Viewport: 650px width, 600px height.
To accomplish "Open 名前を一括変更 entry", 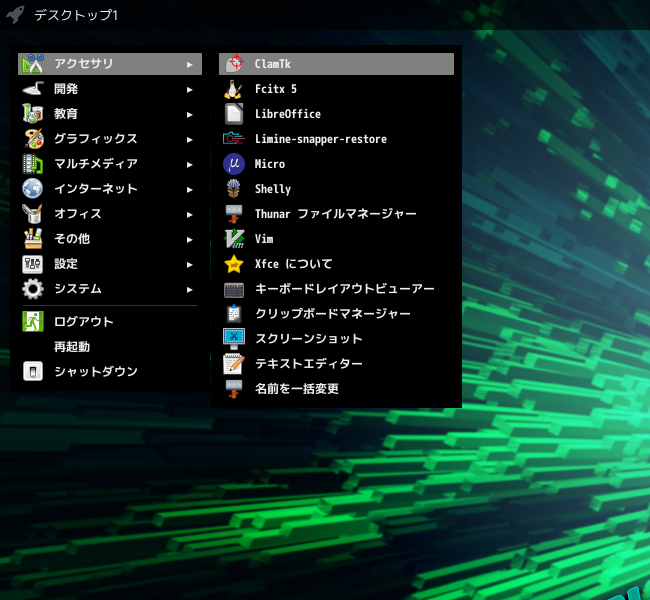I will 336,389.
